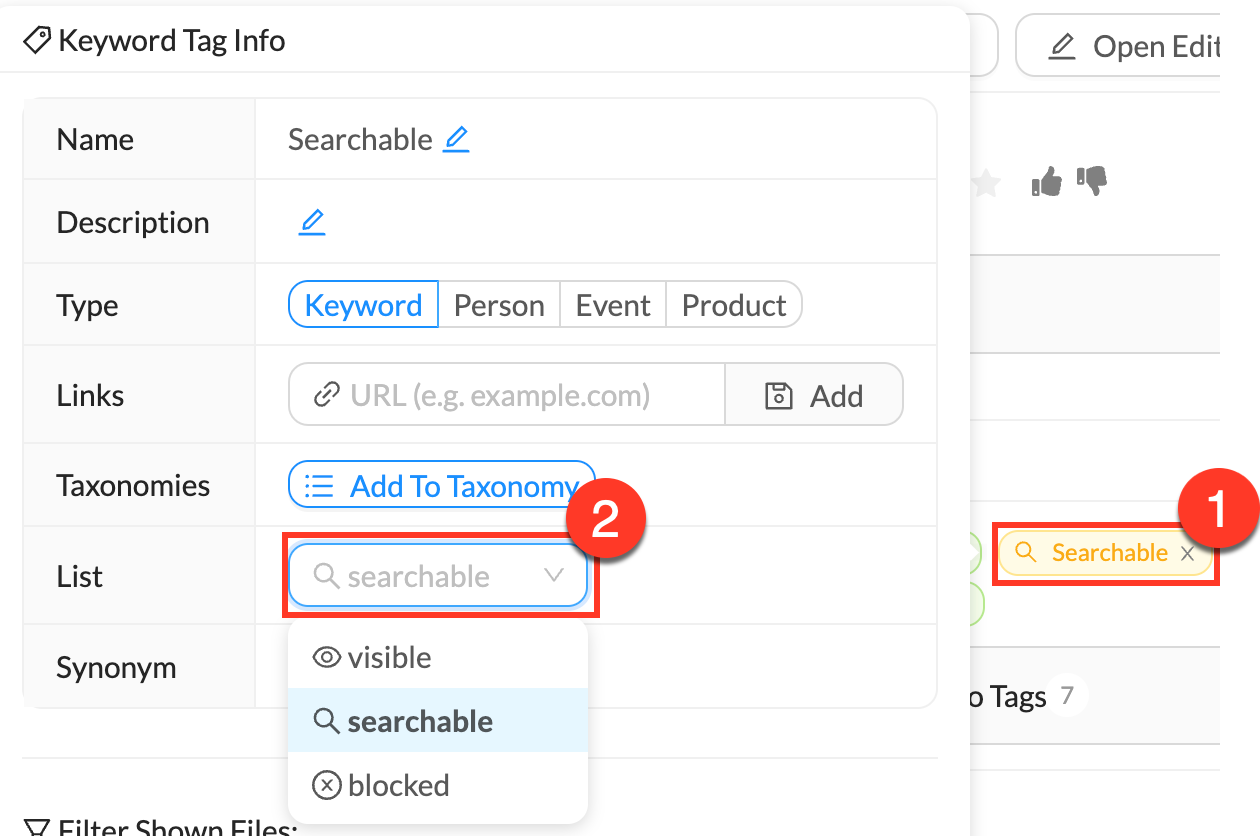Remove the Searchable tag with its X
Image resolution: width=1260 pixels, height=836 pixels.
pos(1187,554)
